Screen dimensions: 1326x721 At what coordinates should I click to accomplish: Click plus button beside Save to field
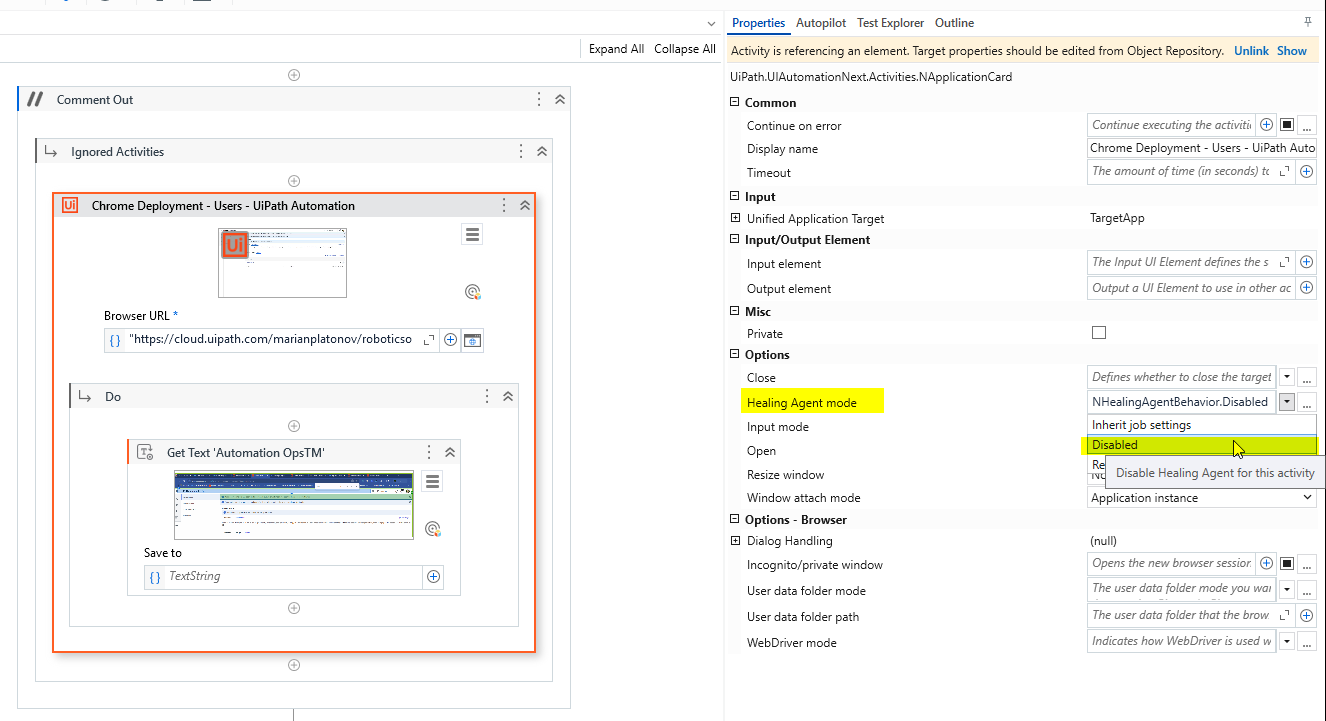tap(434, 577)
